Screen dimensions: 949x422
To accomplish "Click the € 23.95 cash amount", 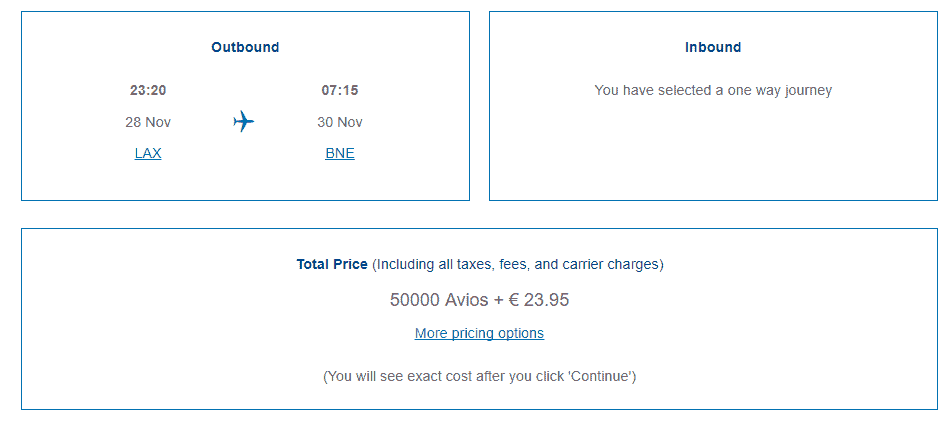I will [539, 299].
